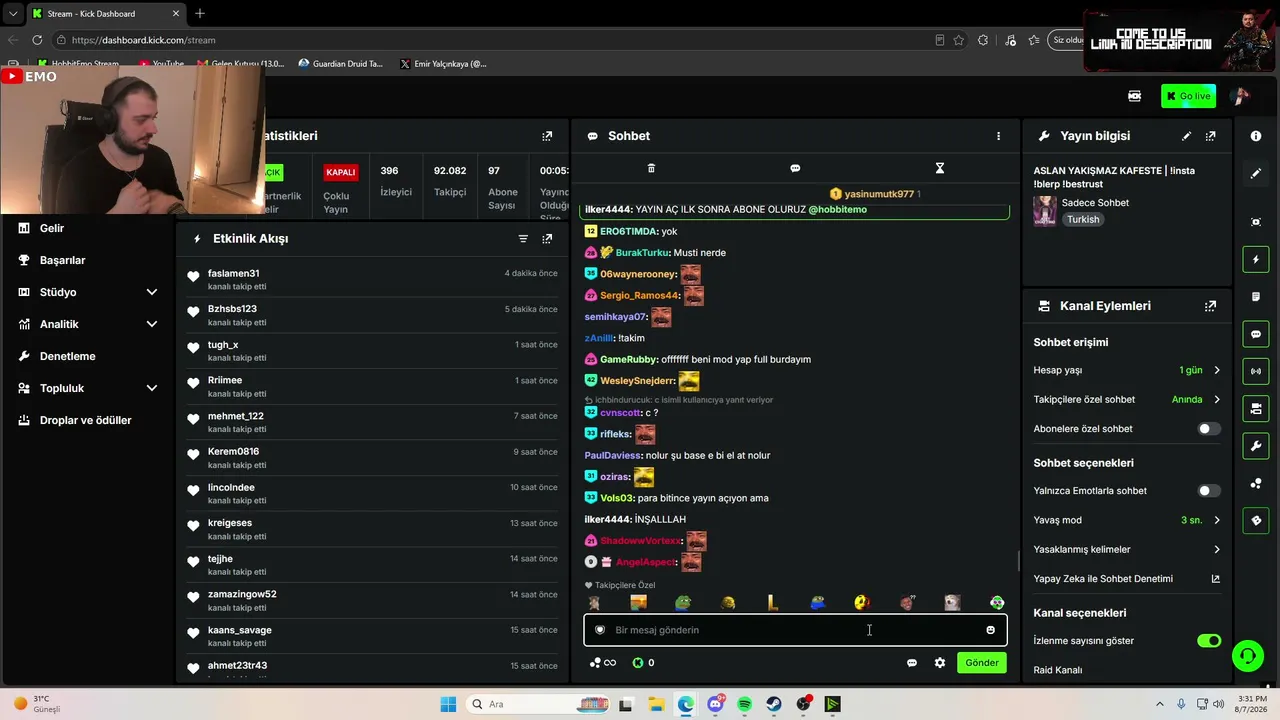Screen dimensions: 1280x720
Task: Open Guardian Druid bookmark
Action: tap(340, 64)
